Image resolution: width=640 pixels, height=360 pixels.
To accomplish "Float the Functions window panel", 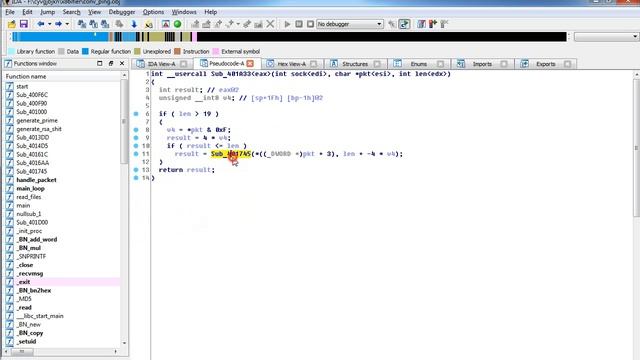I will (111, 63).
